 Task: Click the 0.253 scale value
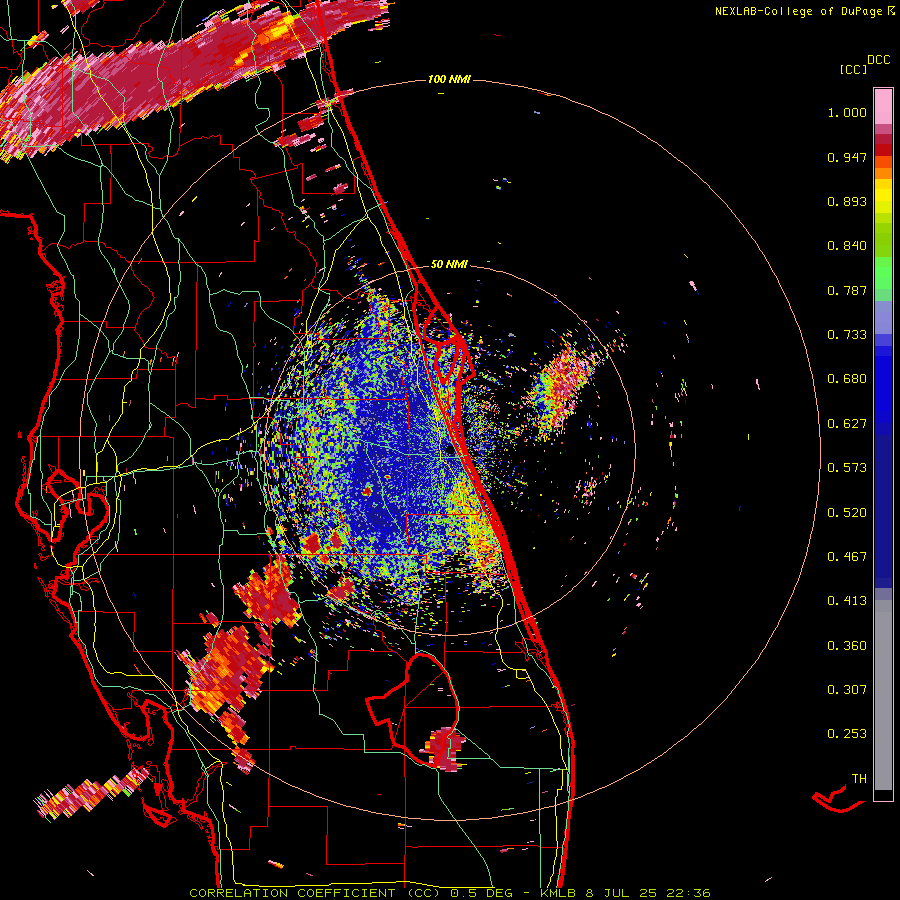847,734
